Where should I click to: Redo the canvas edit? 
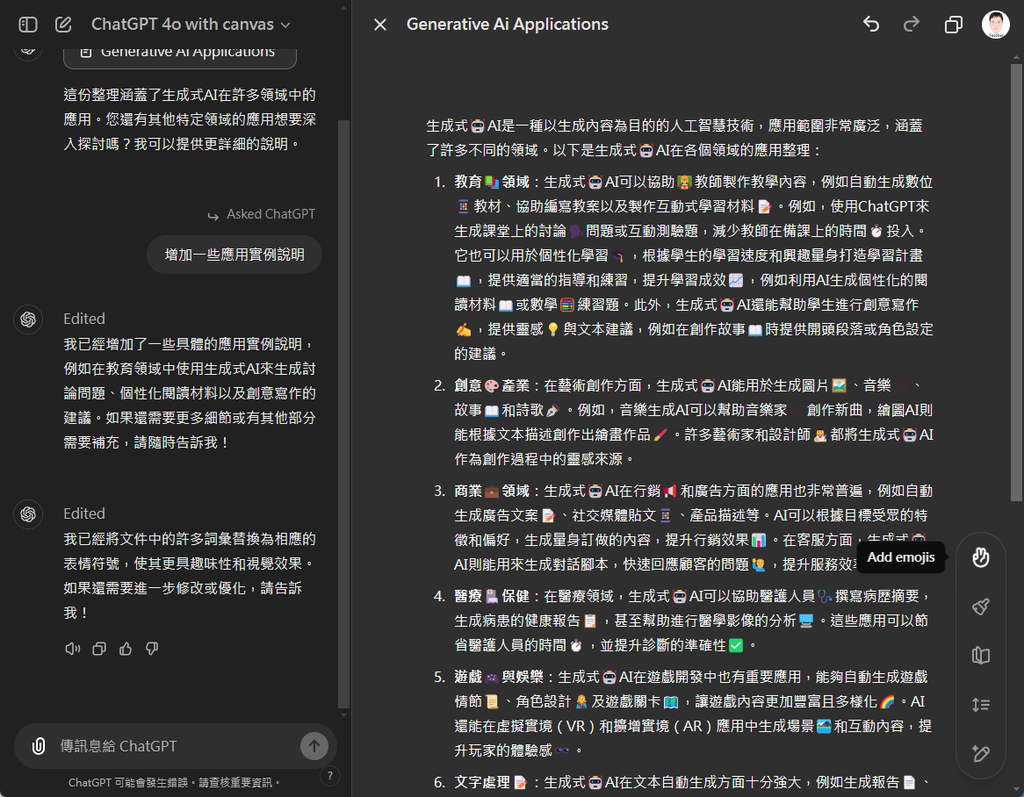pos(911,25)
